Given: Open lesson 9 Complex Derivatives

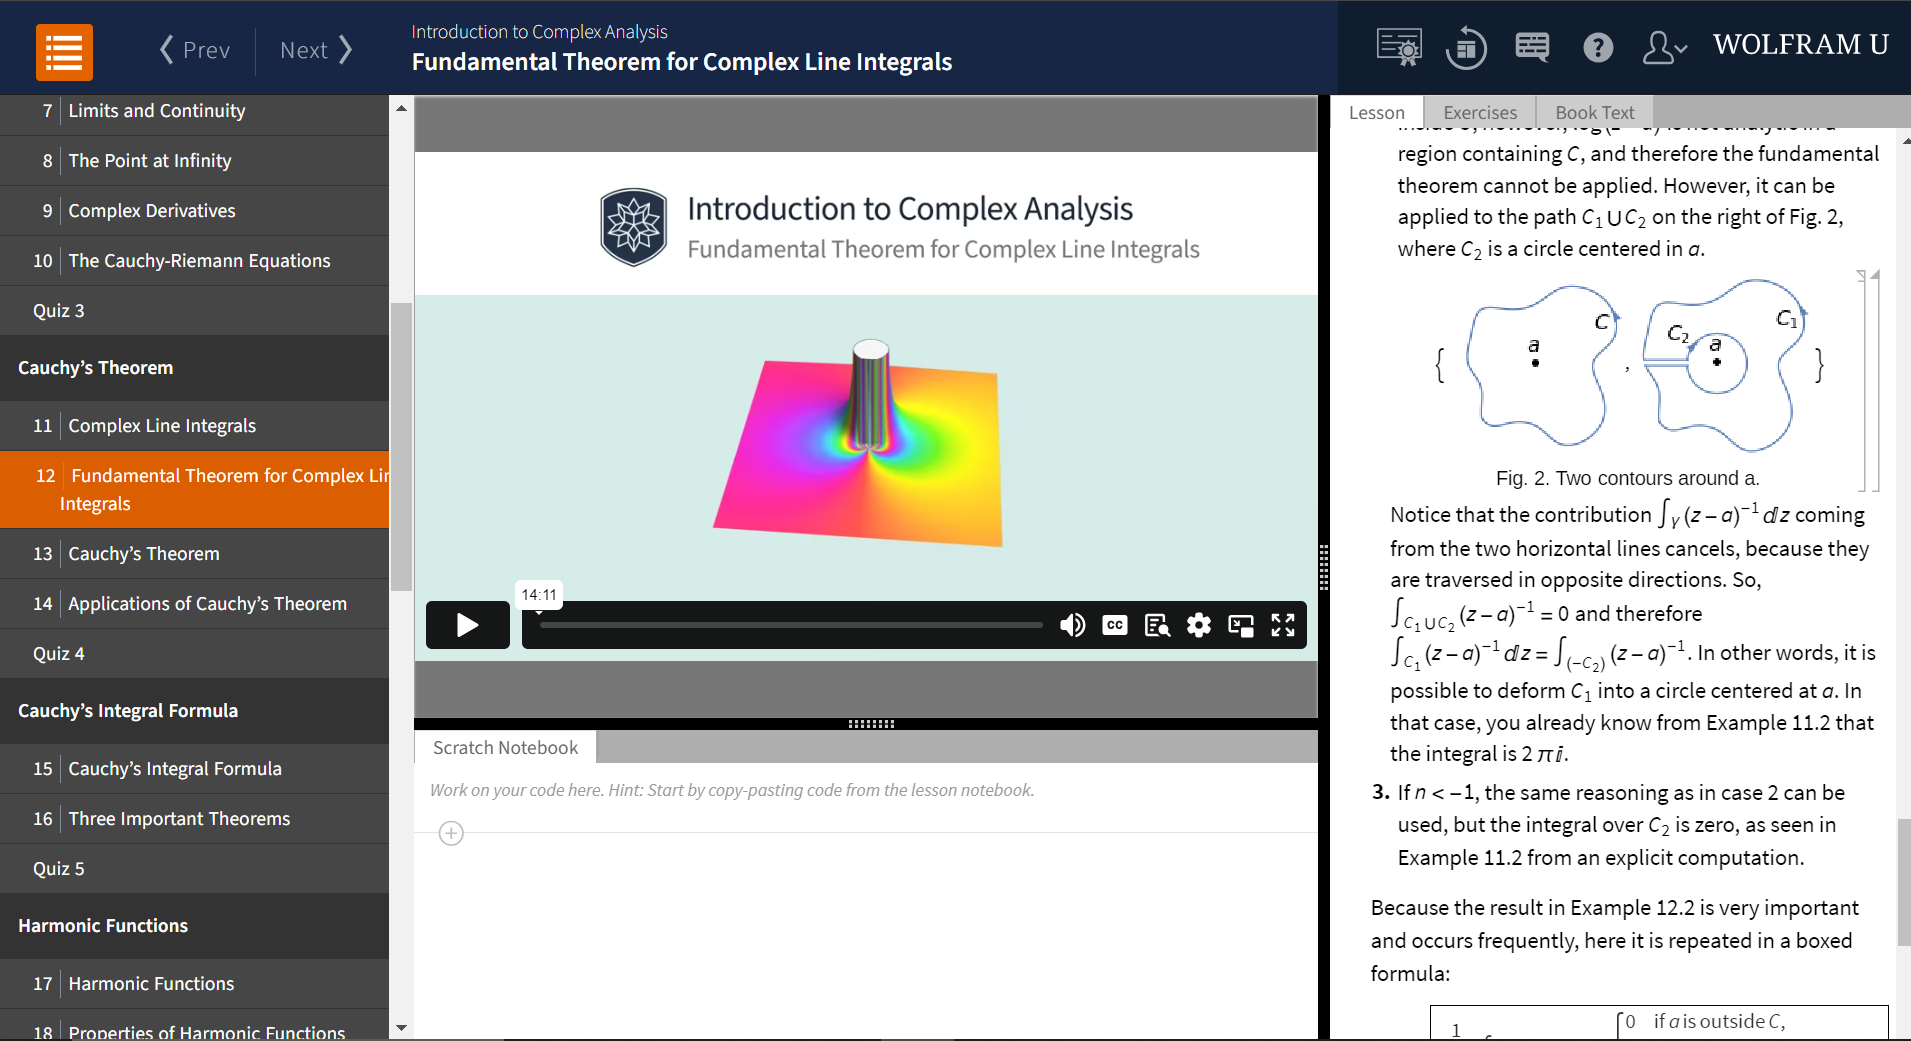Looking at the screenshot, I should pyautogui.click(x=194, y=211).
